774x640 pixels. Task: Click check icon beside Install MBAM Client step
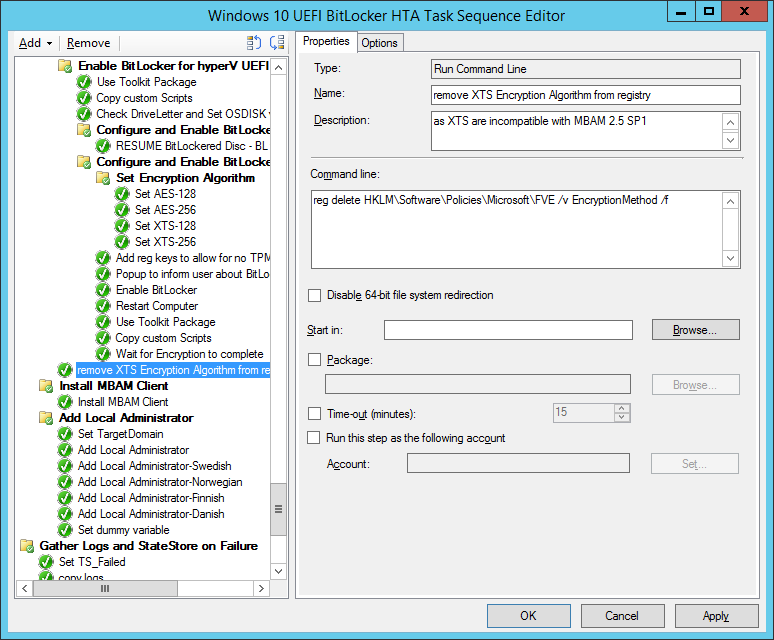[x=65, y=402]
